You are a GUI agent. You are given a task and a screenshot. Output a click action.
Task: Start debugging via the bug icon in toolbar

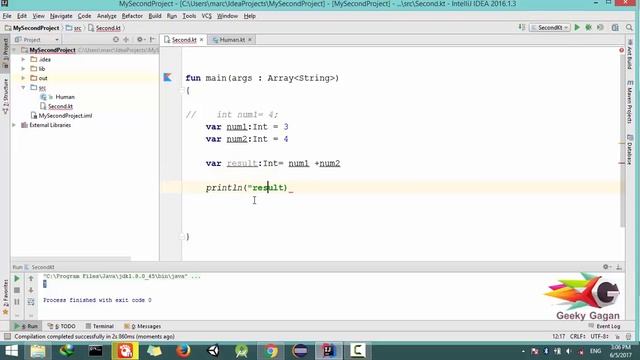click(589, 27)
